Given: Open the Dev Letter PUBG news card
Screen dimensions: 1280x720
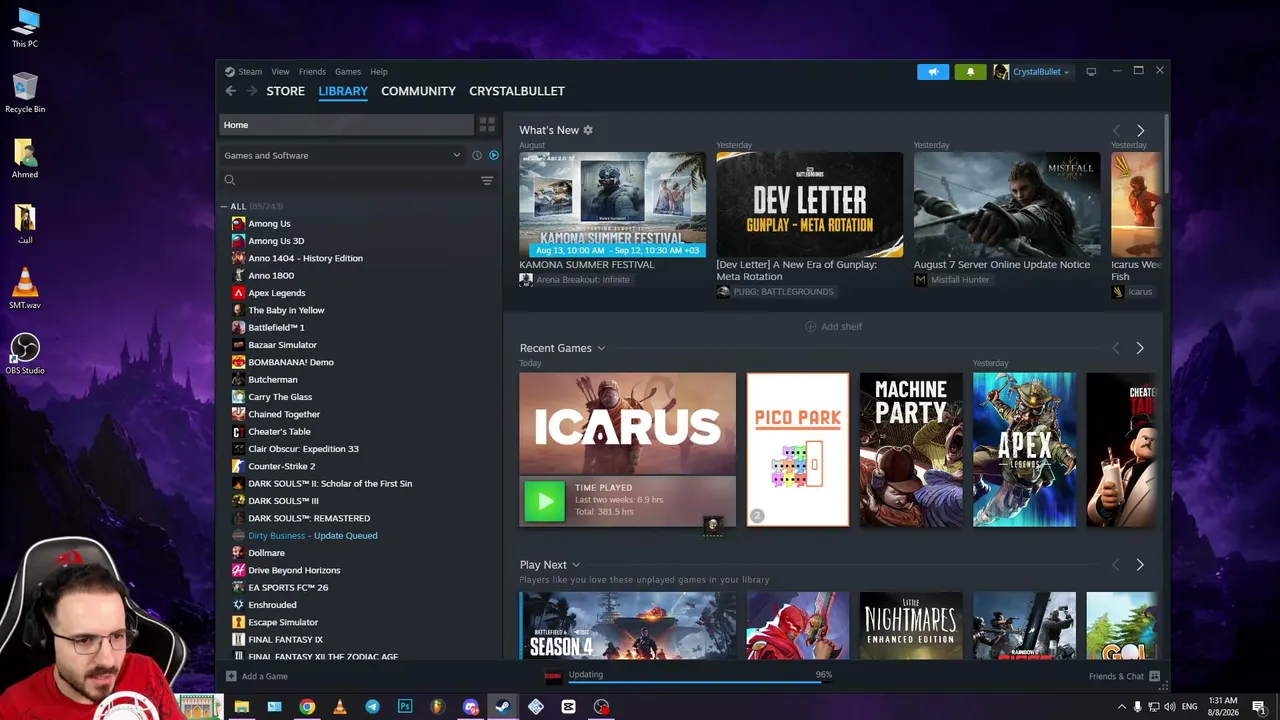Looking at the screenshot, I should click(x=810, y=205).
